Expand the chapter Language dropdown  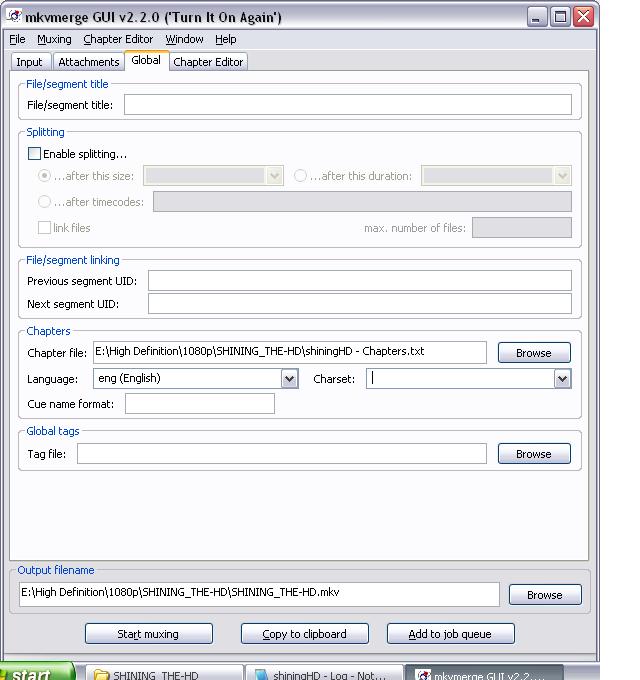(x=290, y=379)
